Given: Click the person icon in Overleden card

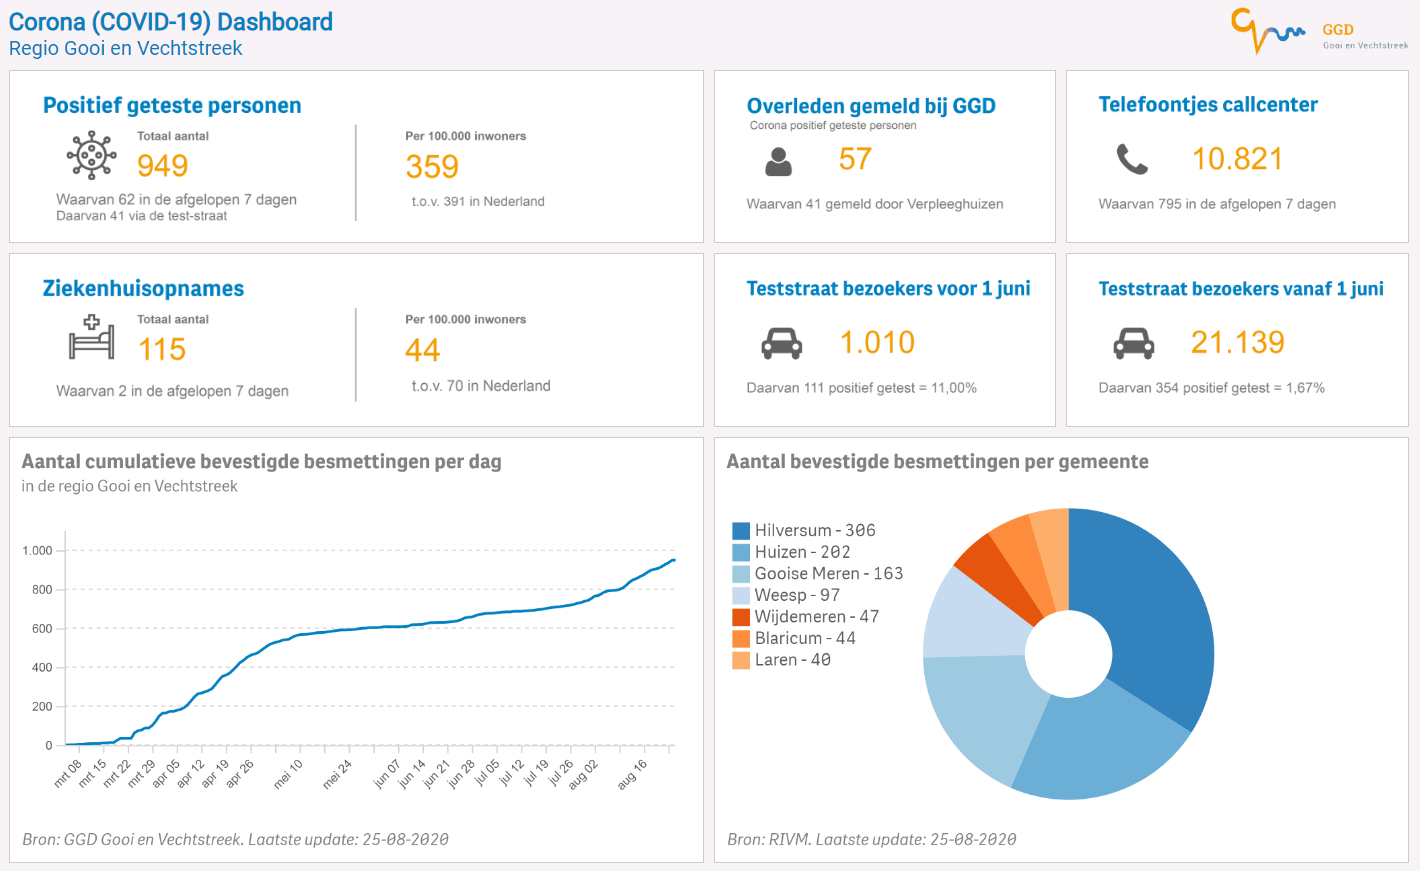Looking at the screenshot, I should pyautogui.click(x=778, y=161).
